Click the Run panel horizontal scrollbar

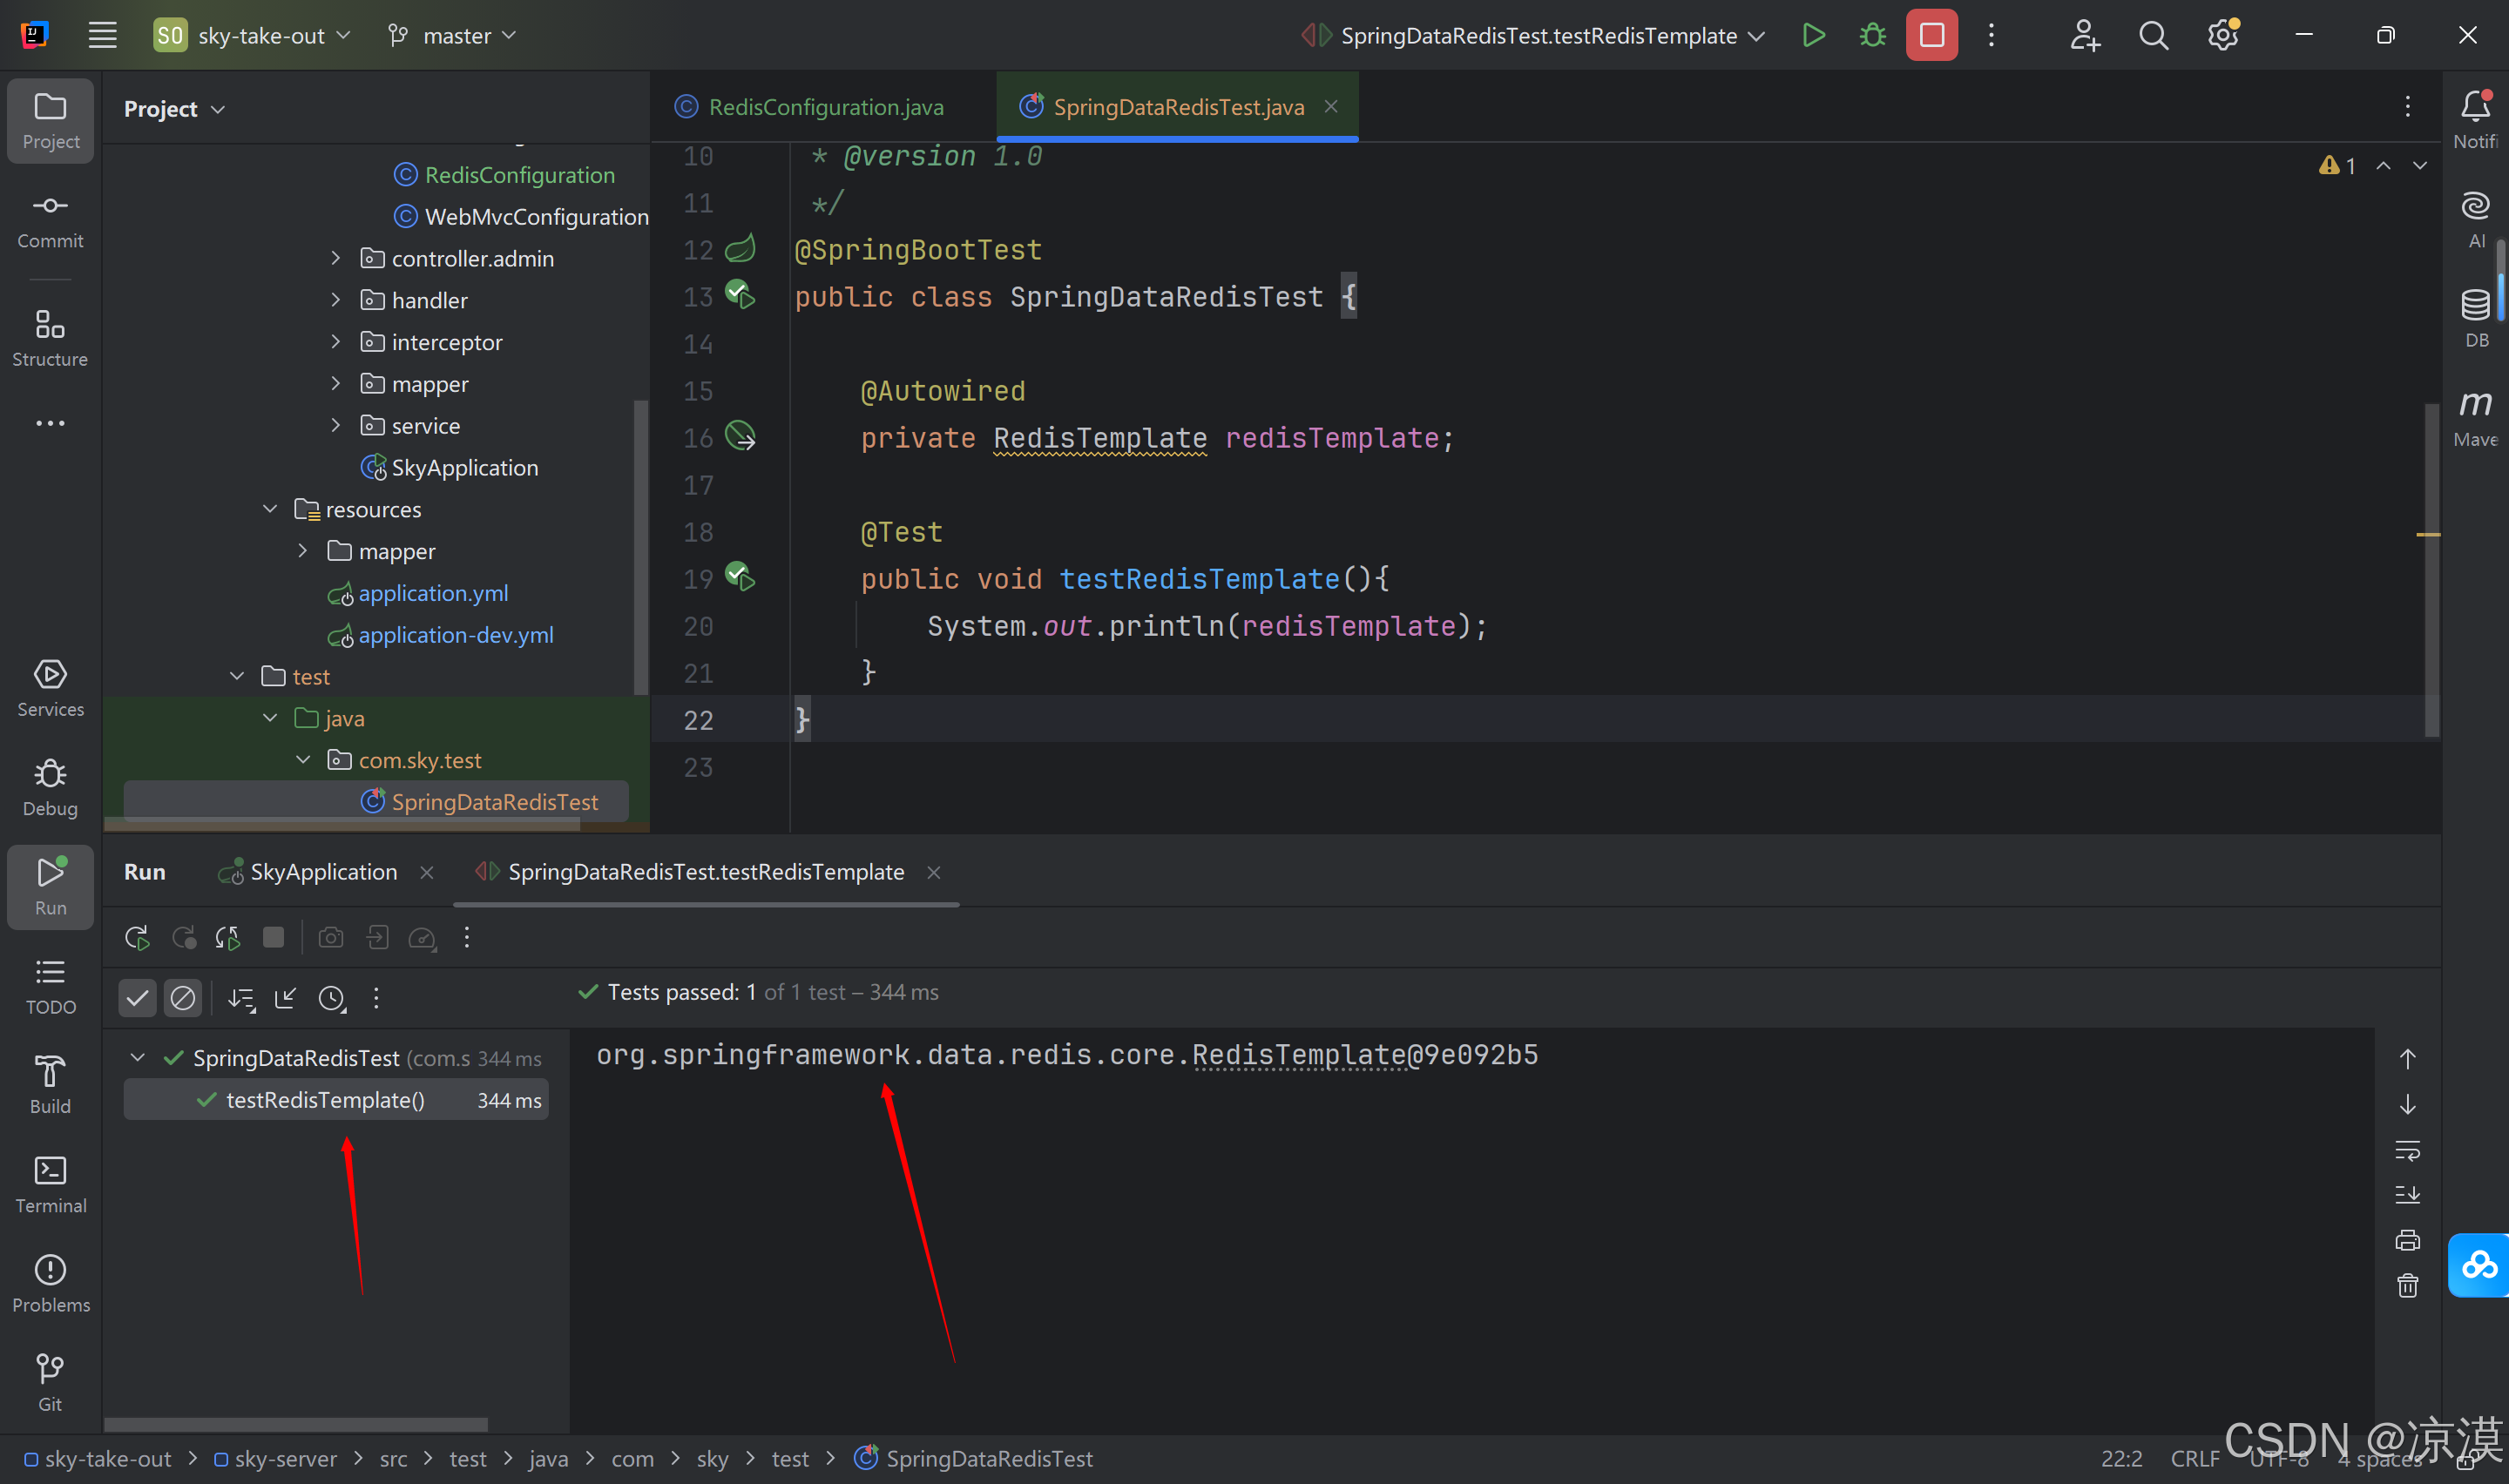click(x=296, y=1424)
